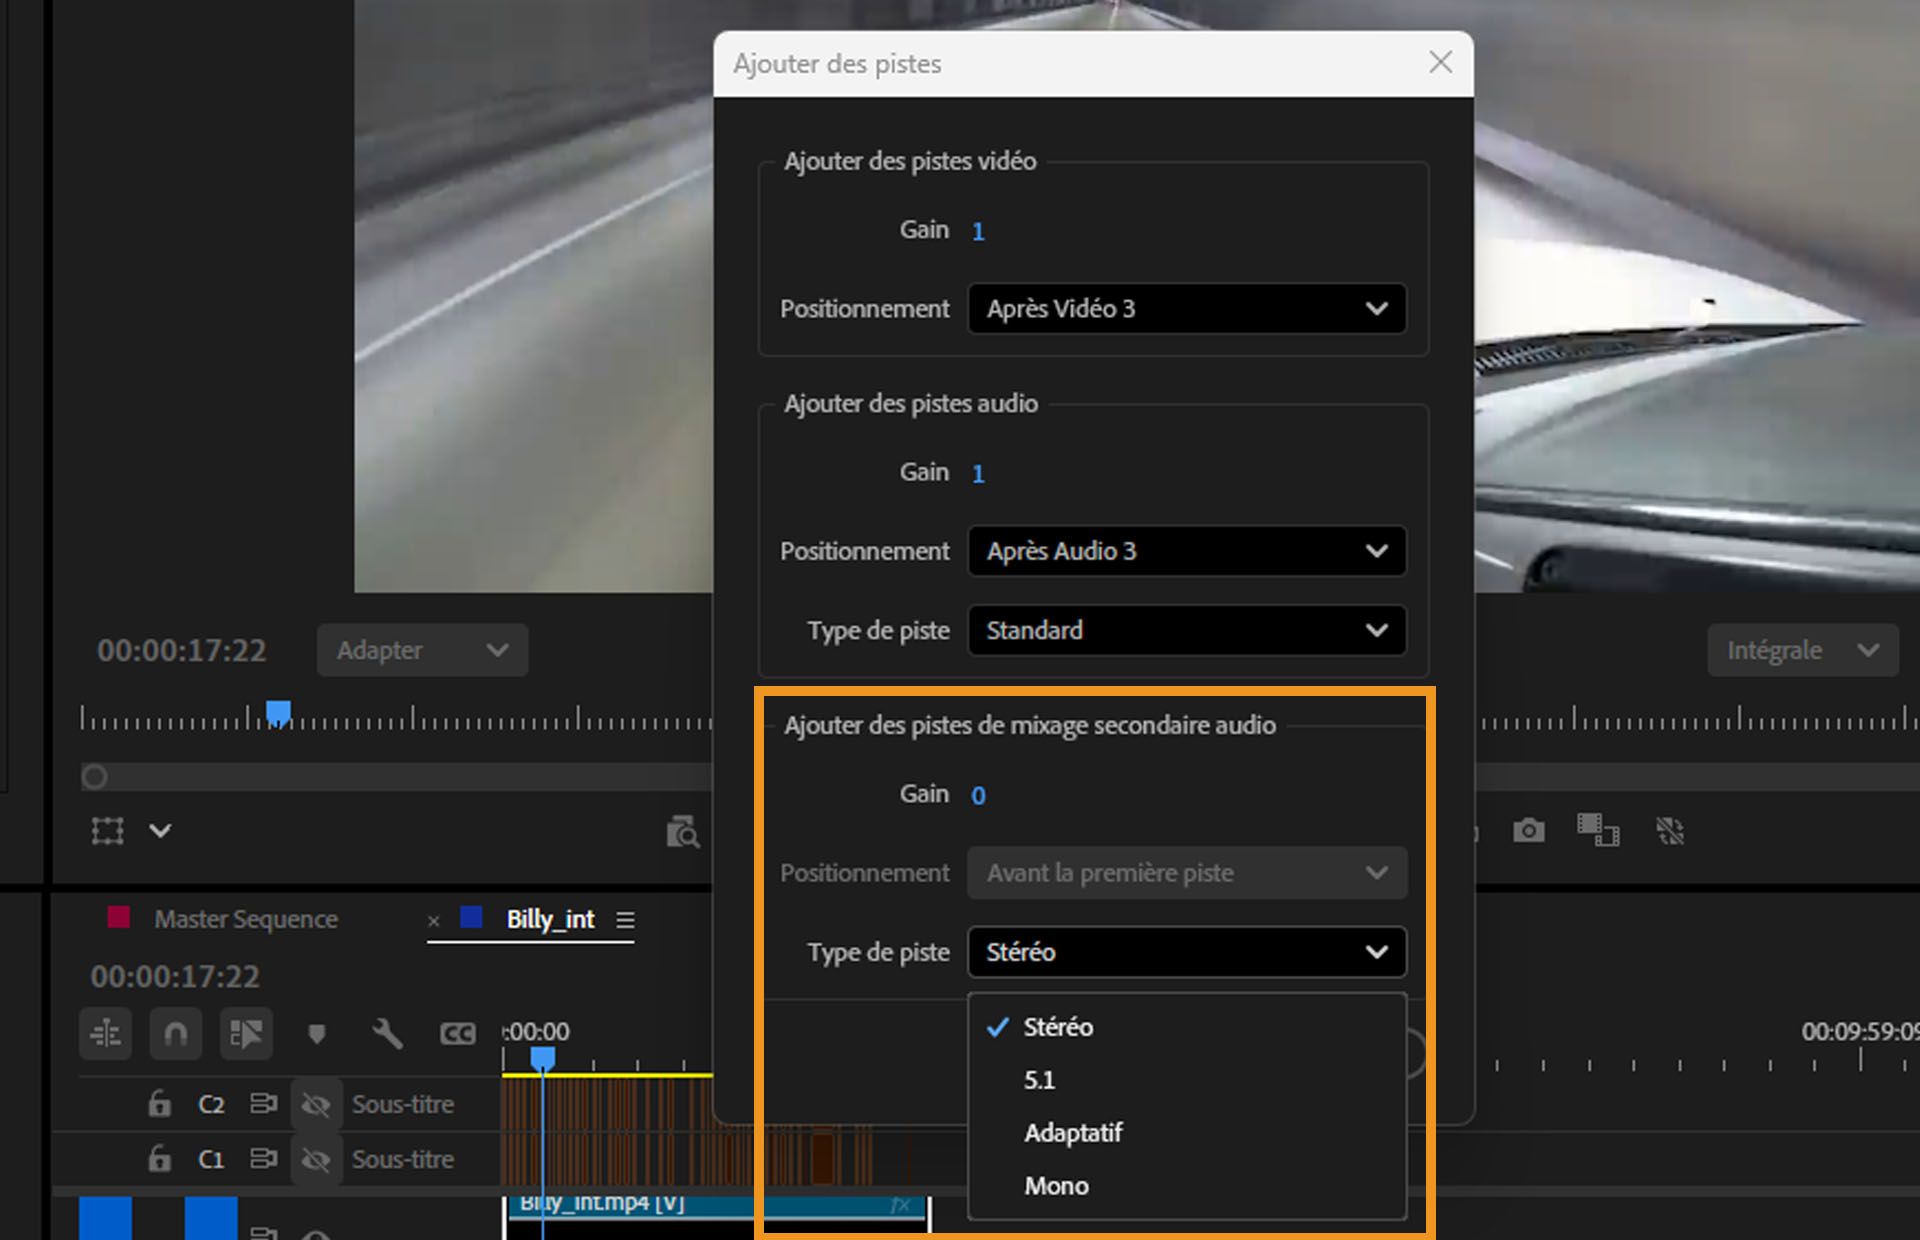Toggle linked selection icon in timeline
The image size is (1920, 1240).
(x=246, y=1033)
